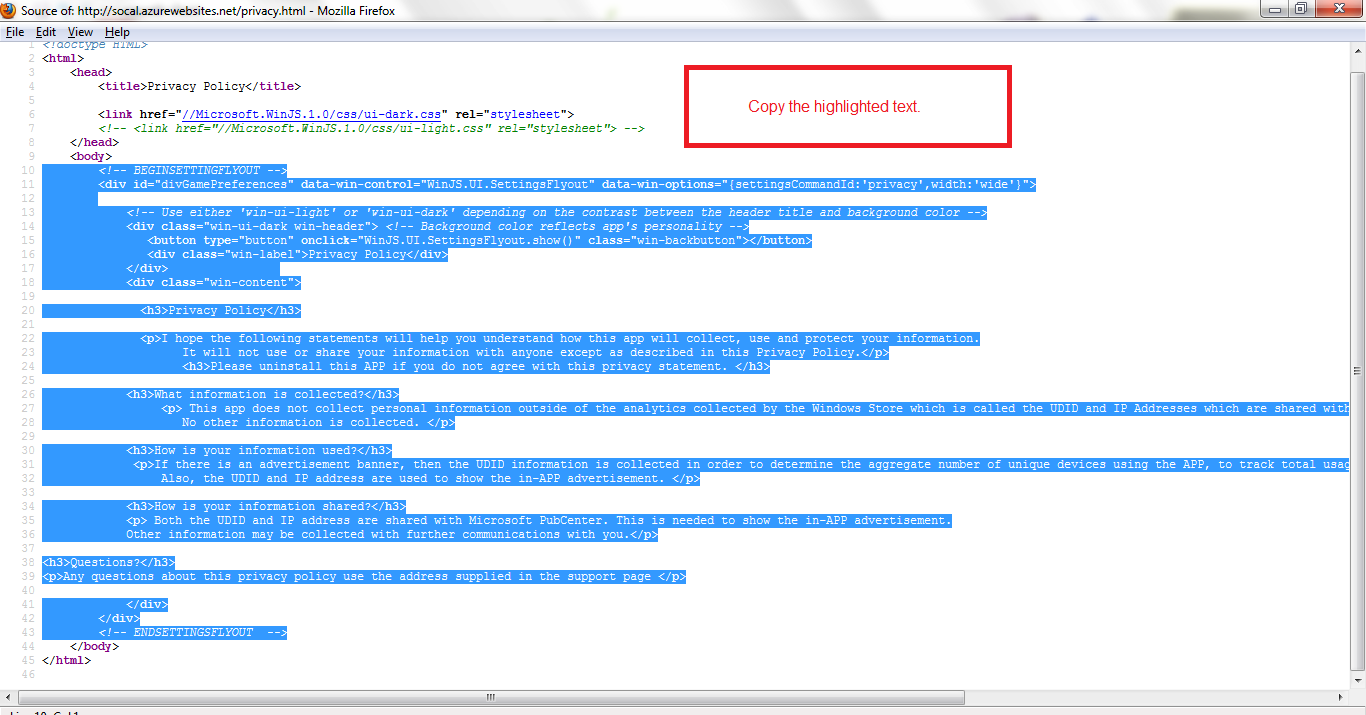This screenshot has height=715, width=1366.
Task: Open the File menu
Action: pyautogui.click(x=15, y=32)
